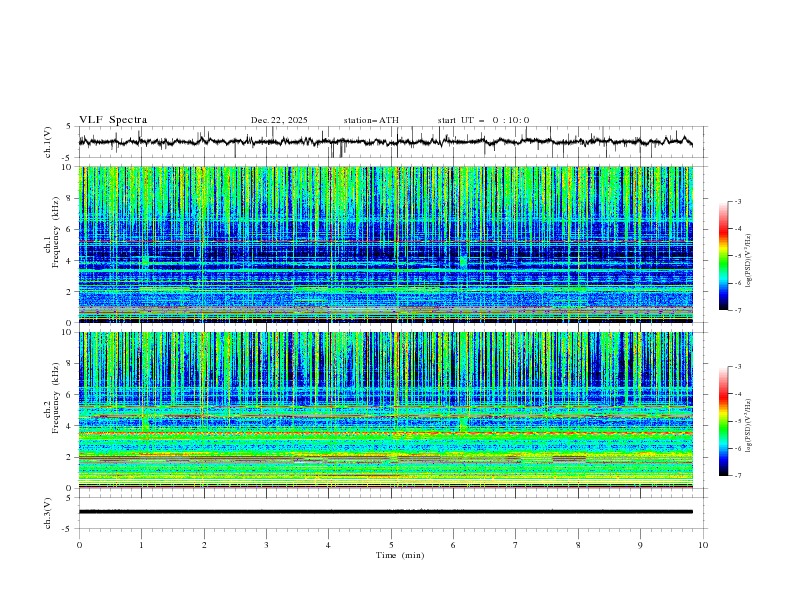Viewport: 792px width, 612px height.
Task: Click the ch.2 spectrogram color bar
Action: 723,421
